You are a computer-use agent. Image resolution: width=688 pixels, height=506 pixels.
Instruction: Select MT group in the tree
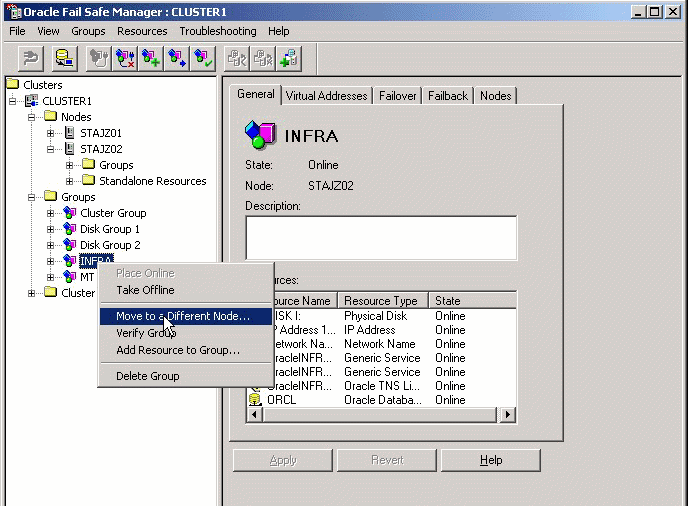[x=87, y=277]
